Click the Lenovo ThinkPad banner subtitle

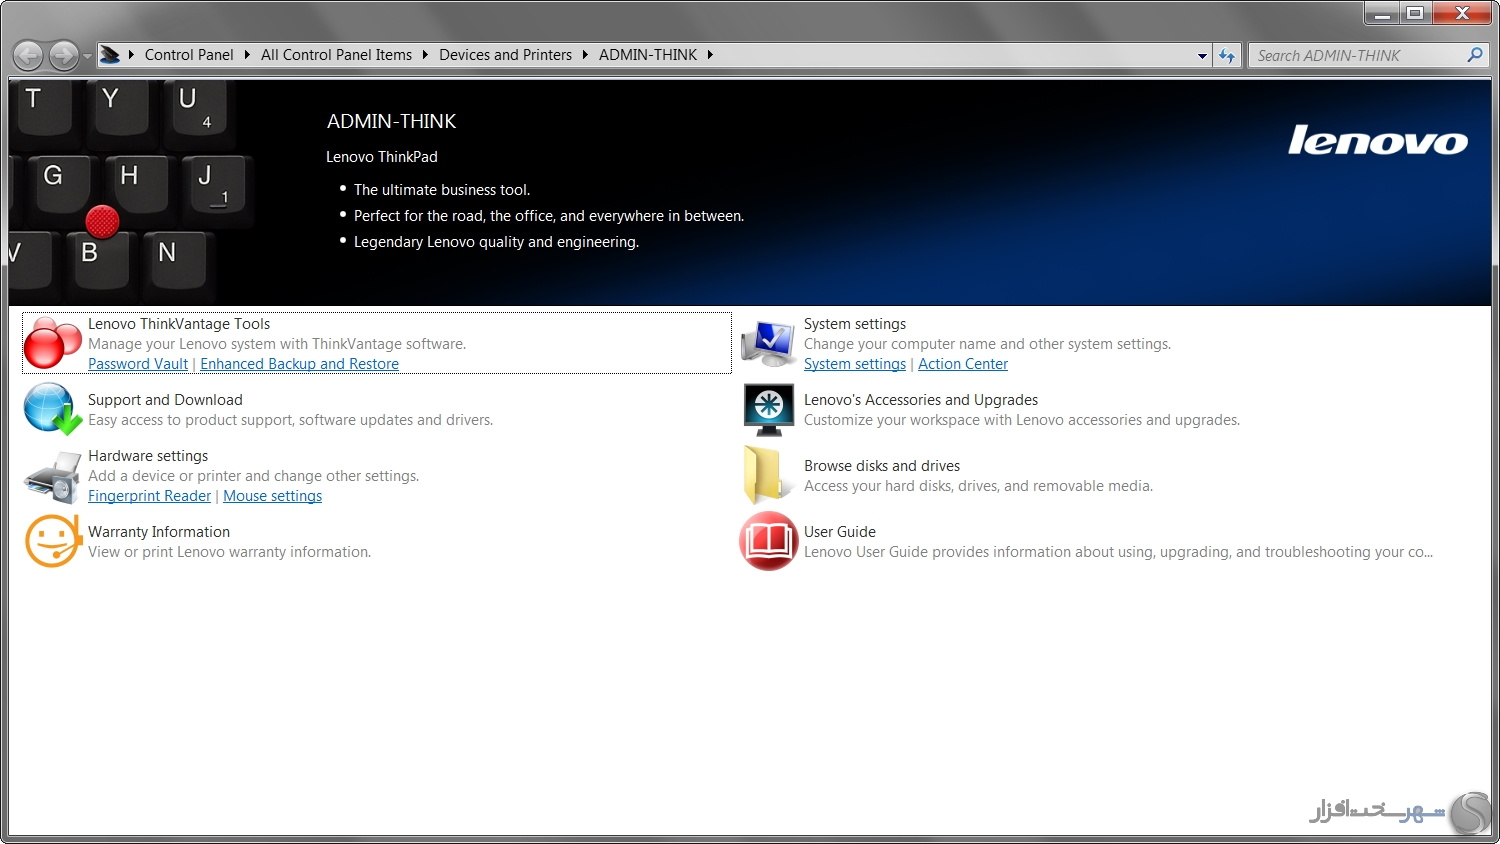[x=382, y=157]
